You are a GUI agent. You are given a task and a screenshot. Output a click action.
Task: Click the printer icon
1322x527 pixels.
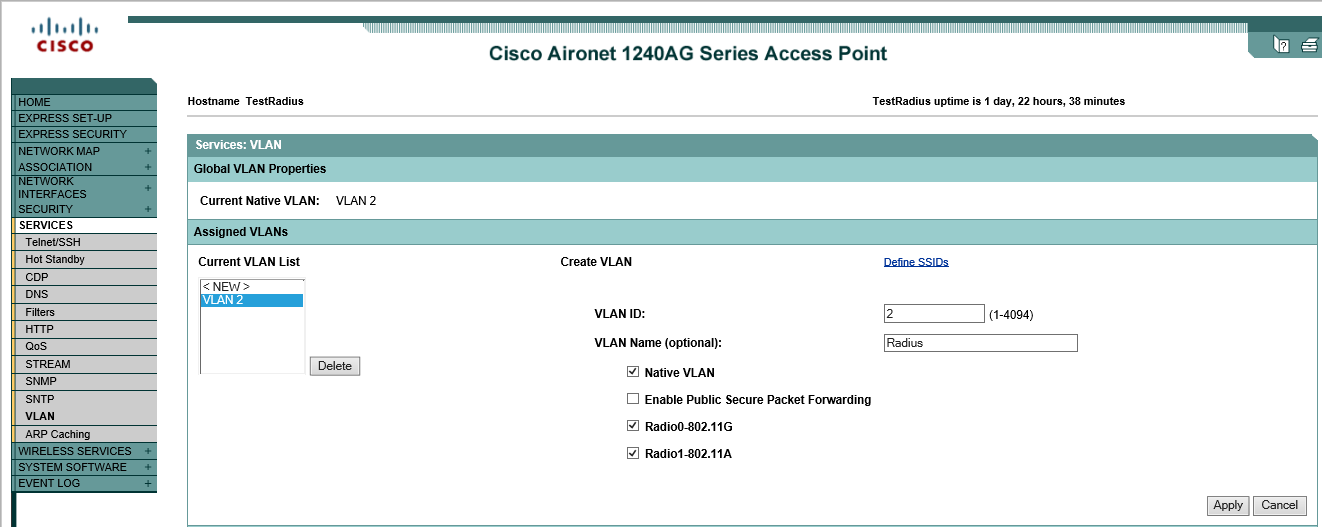tap(1309, 45)
